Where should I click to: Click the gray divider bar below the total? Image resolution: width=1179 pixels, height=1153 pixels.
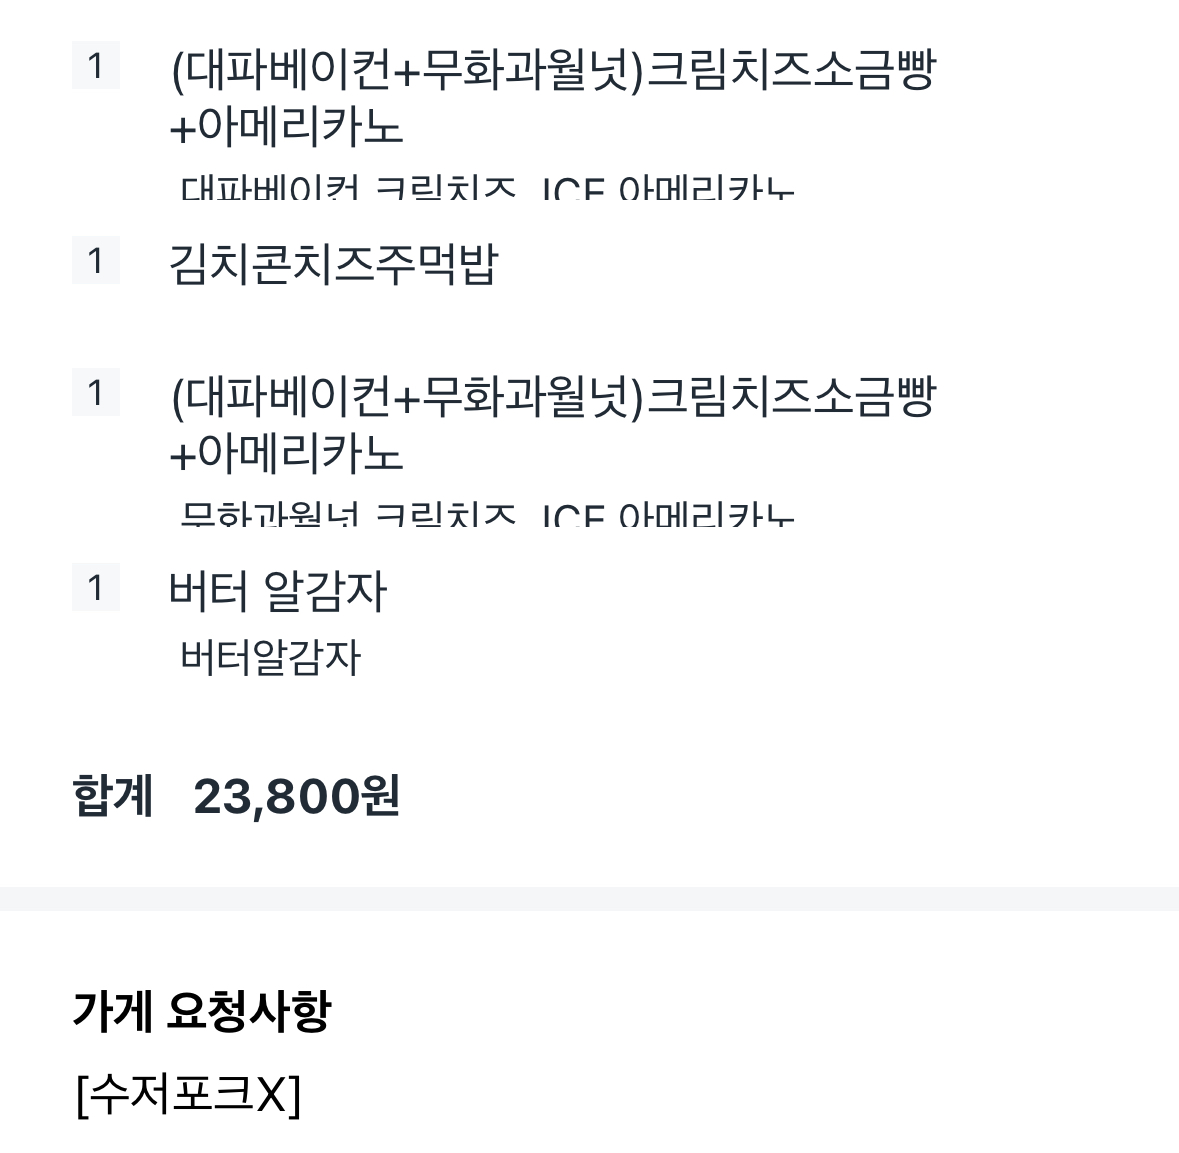coord(589,898)
